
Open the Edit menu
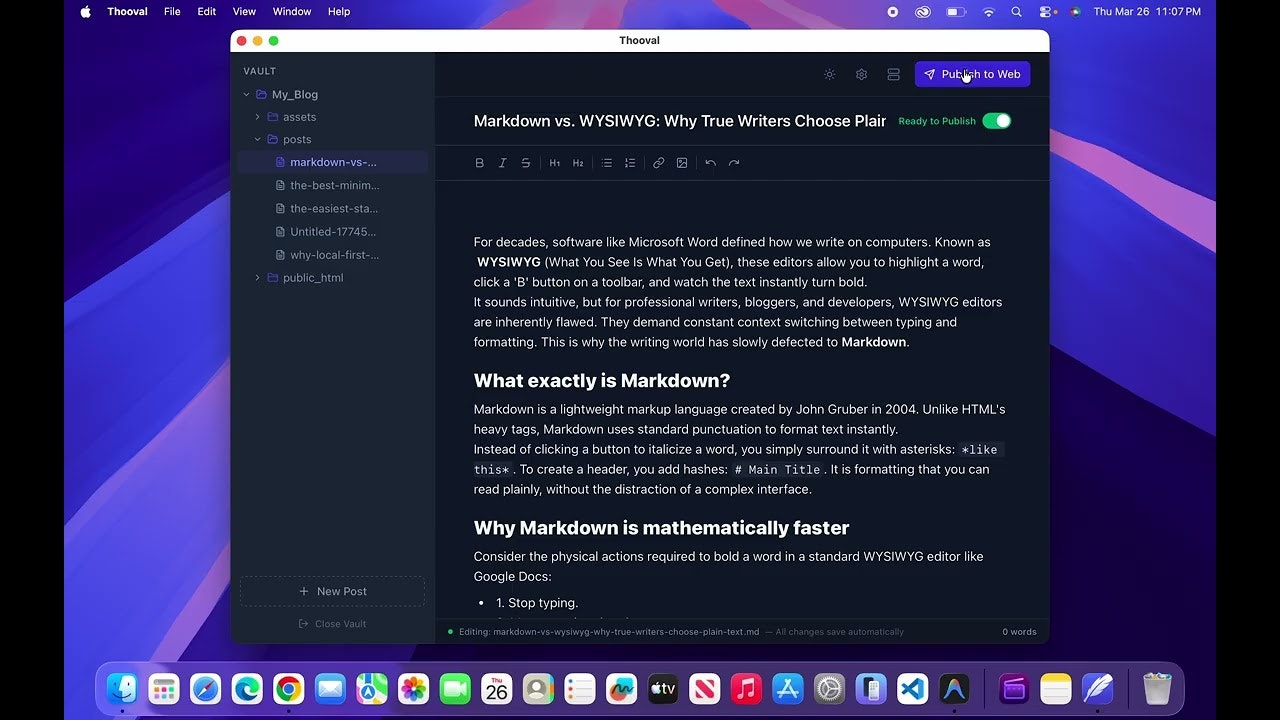pos(207,12)
